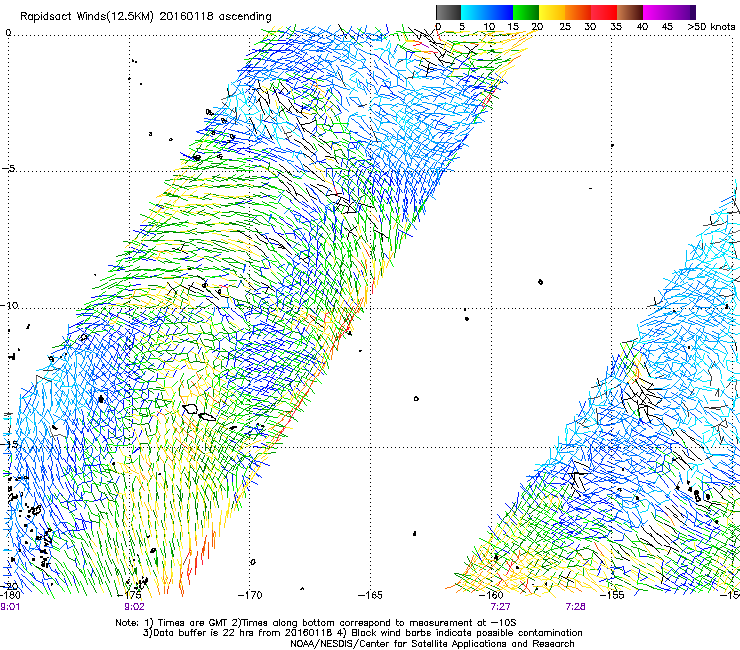Click the green 15-20 knots legend swatch

click(x=526, y=12)
